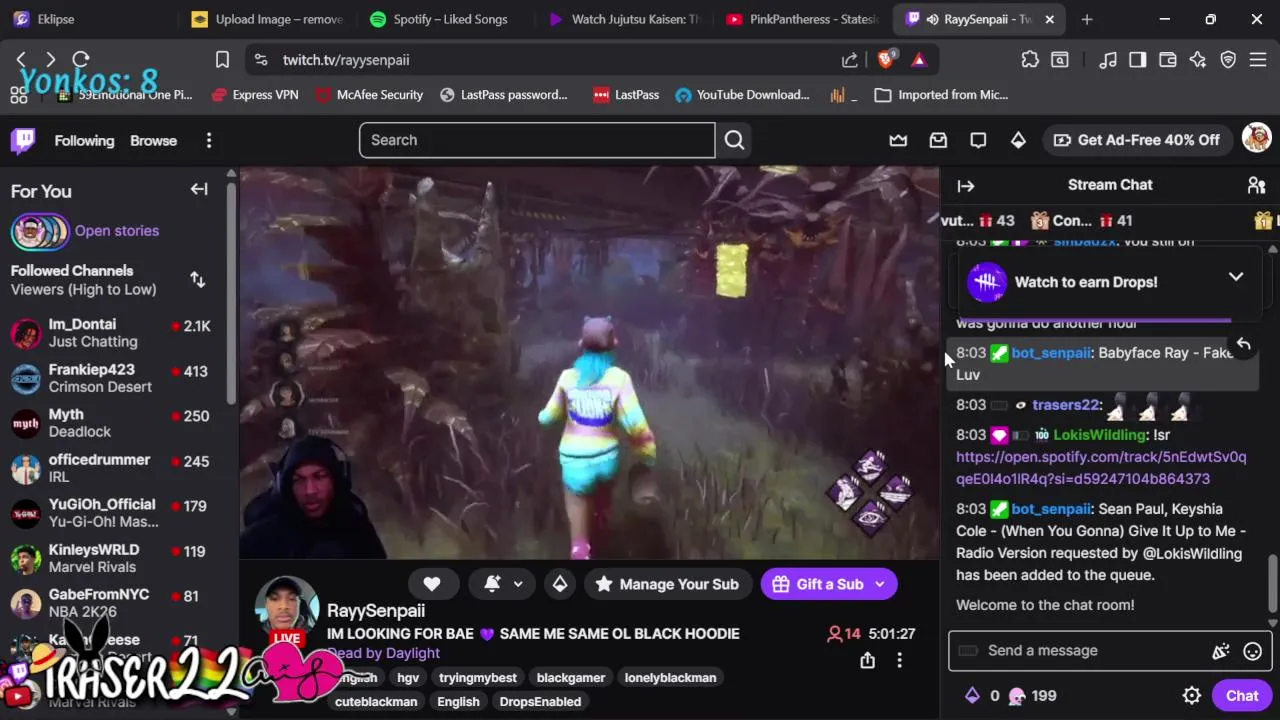Open the chat settings gear

1191,696
